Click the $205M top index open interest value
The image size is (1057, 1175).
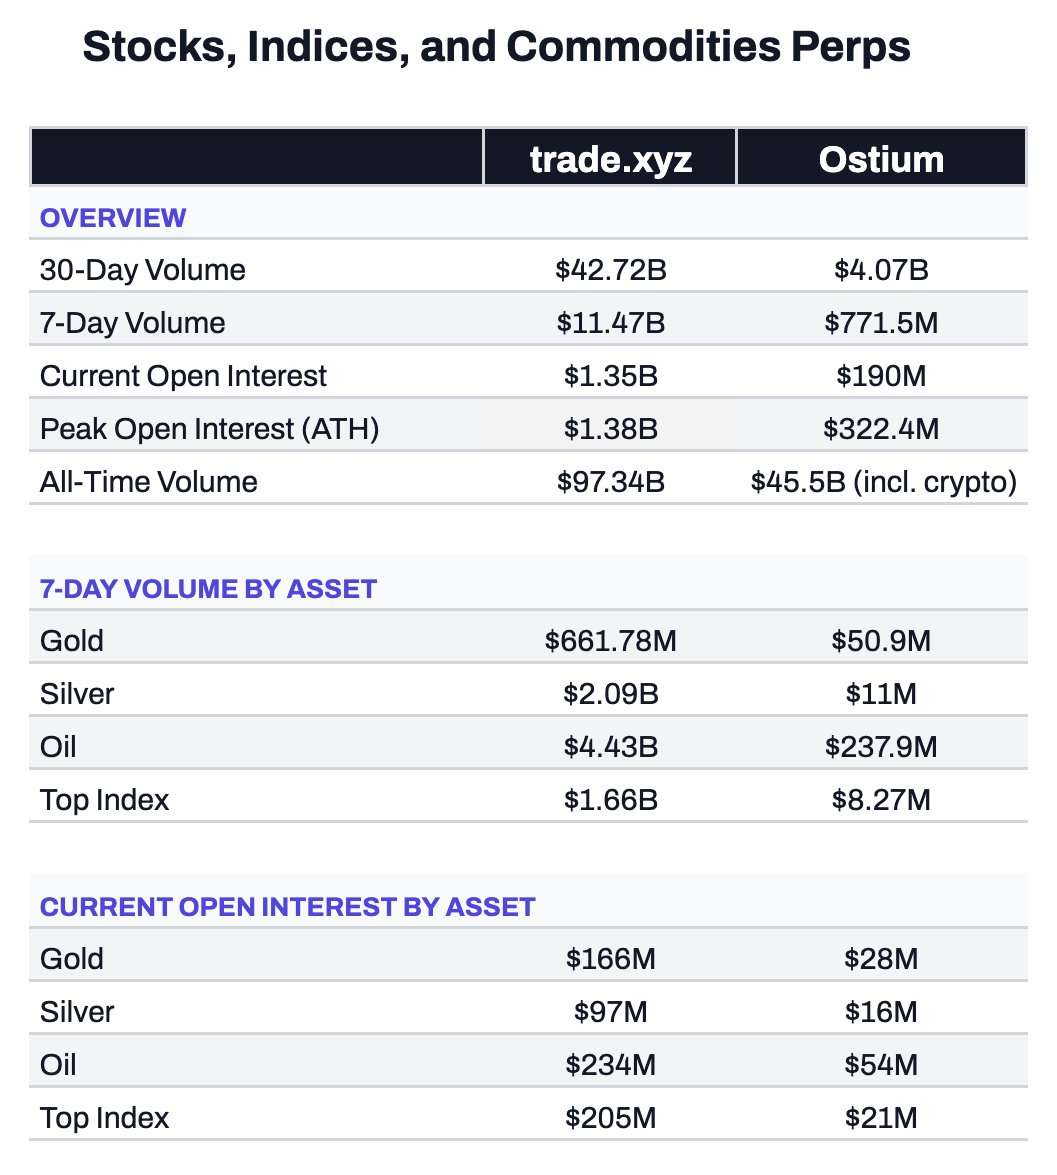click(x=610, y=1118)
